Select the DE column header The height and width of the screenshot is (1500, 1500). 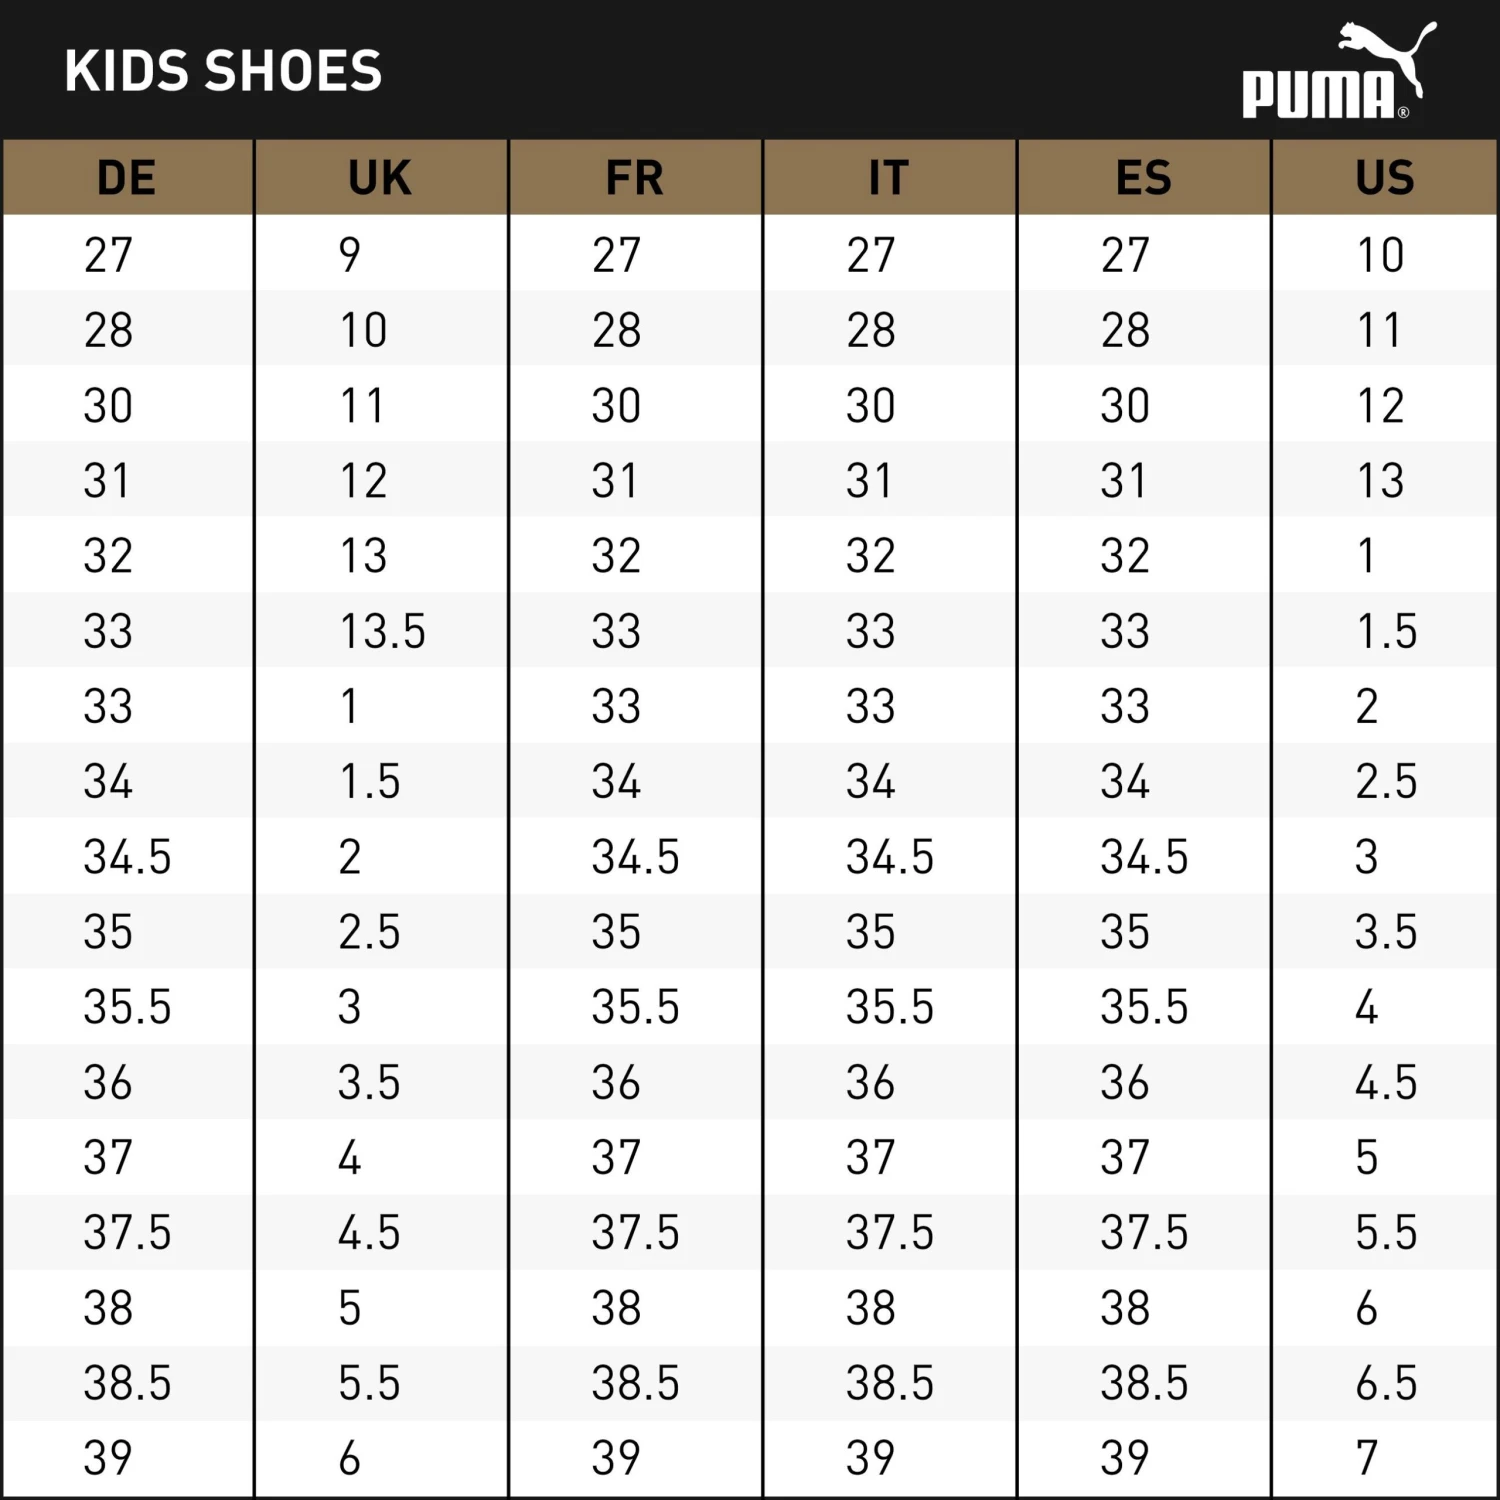(x=127, y=178)
